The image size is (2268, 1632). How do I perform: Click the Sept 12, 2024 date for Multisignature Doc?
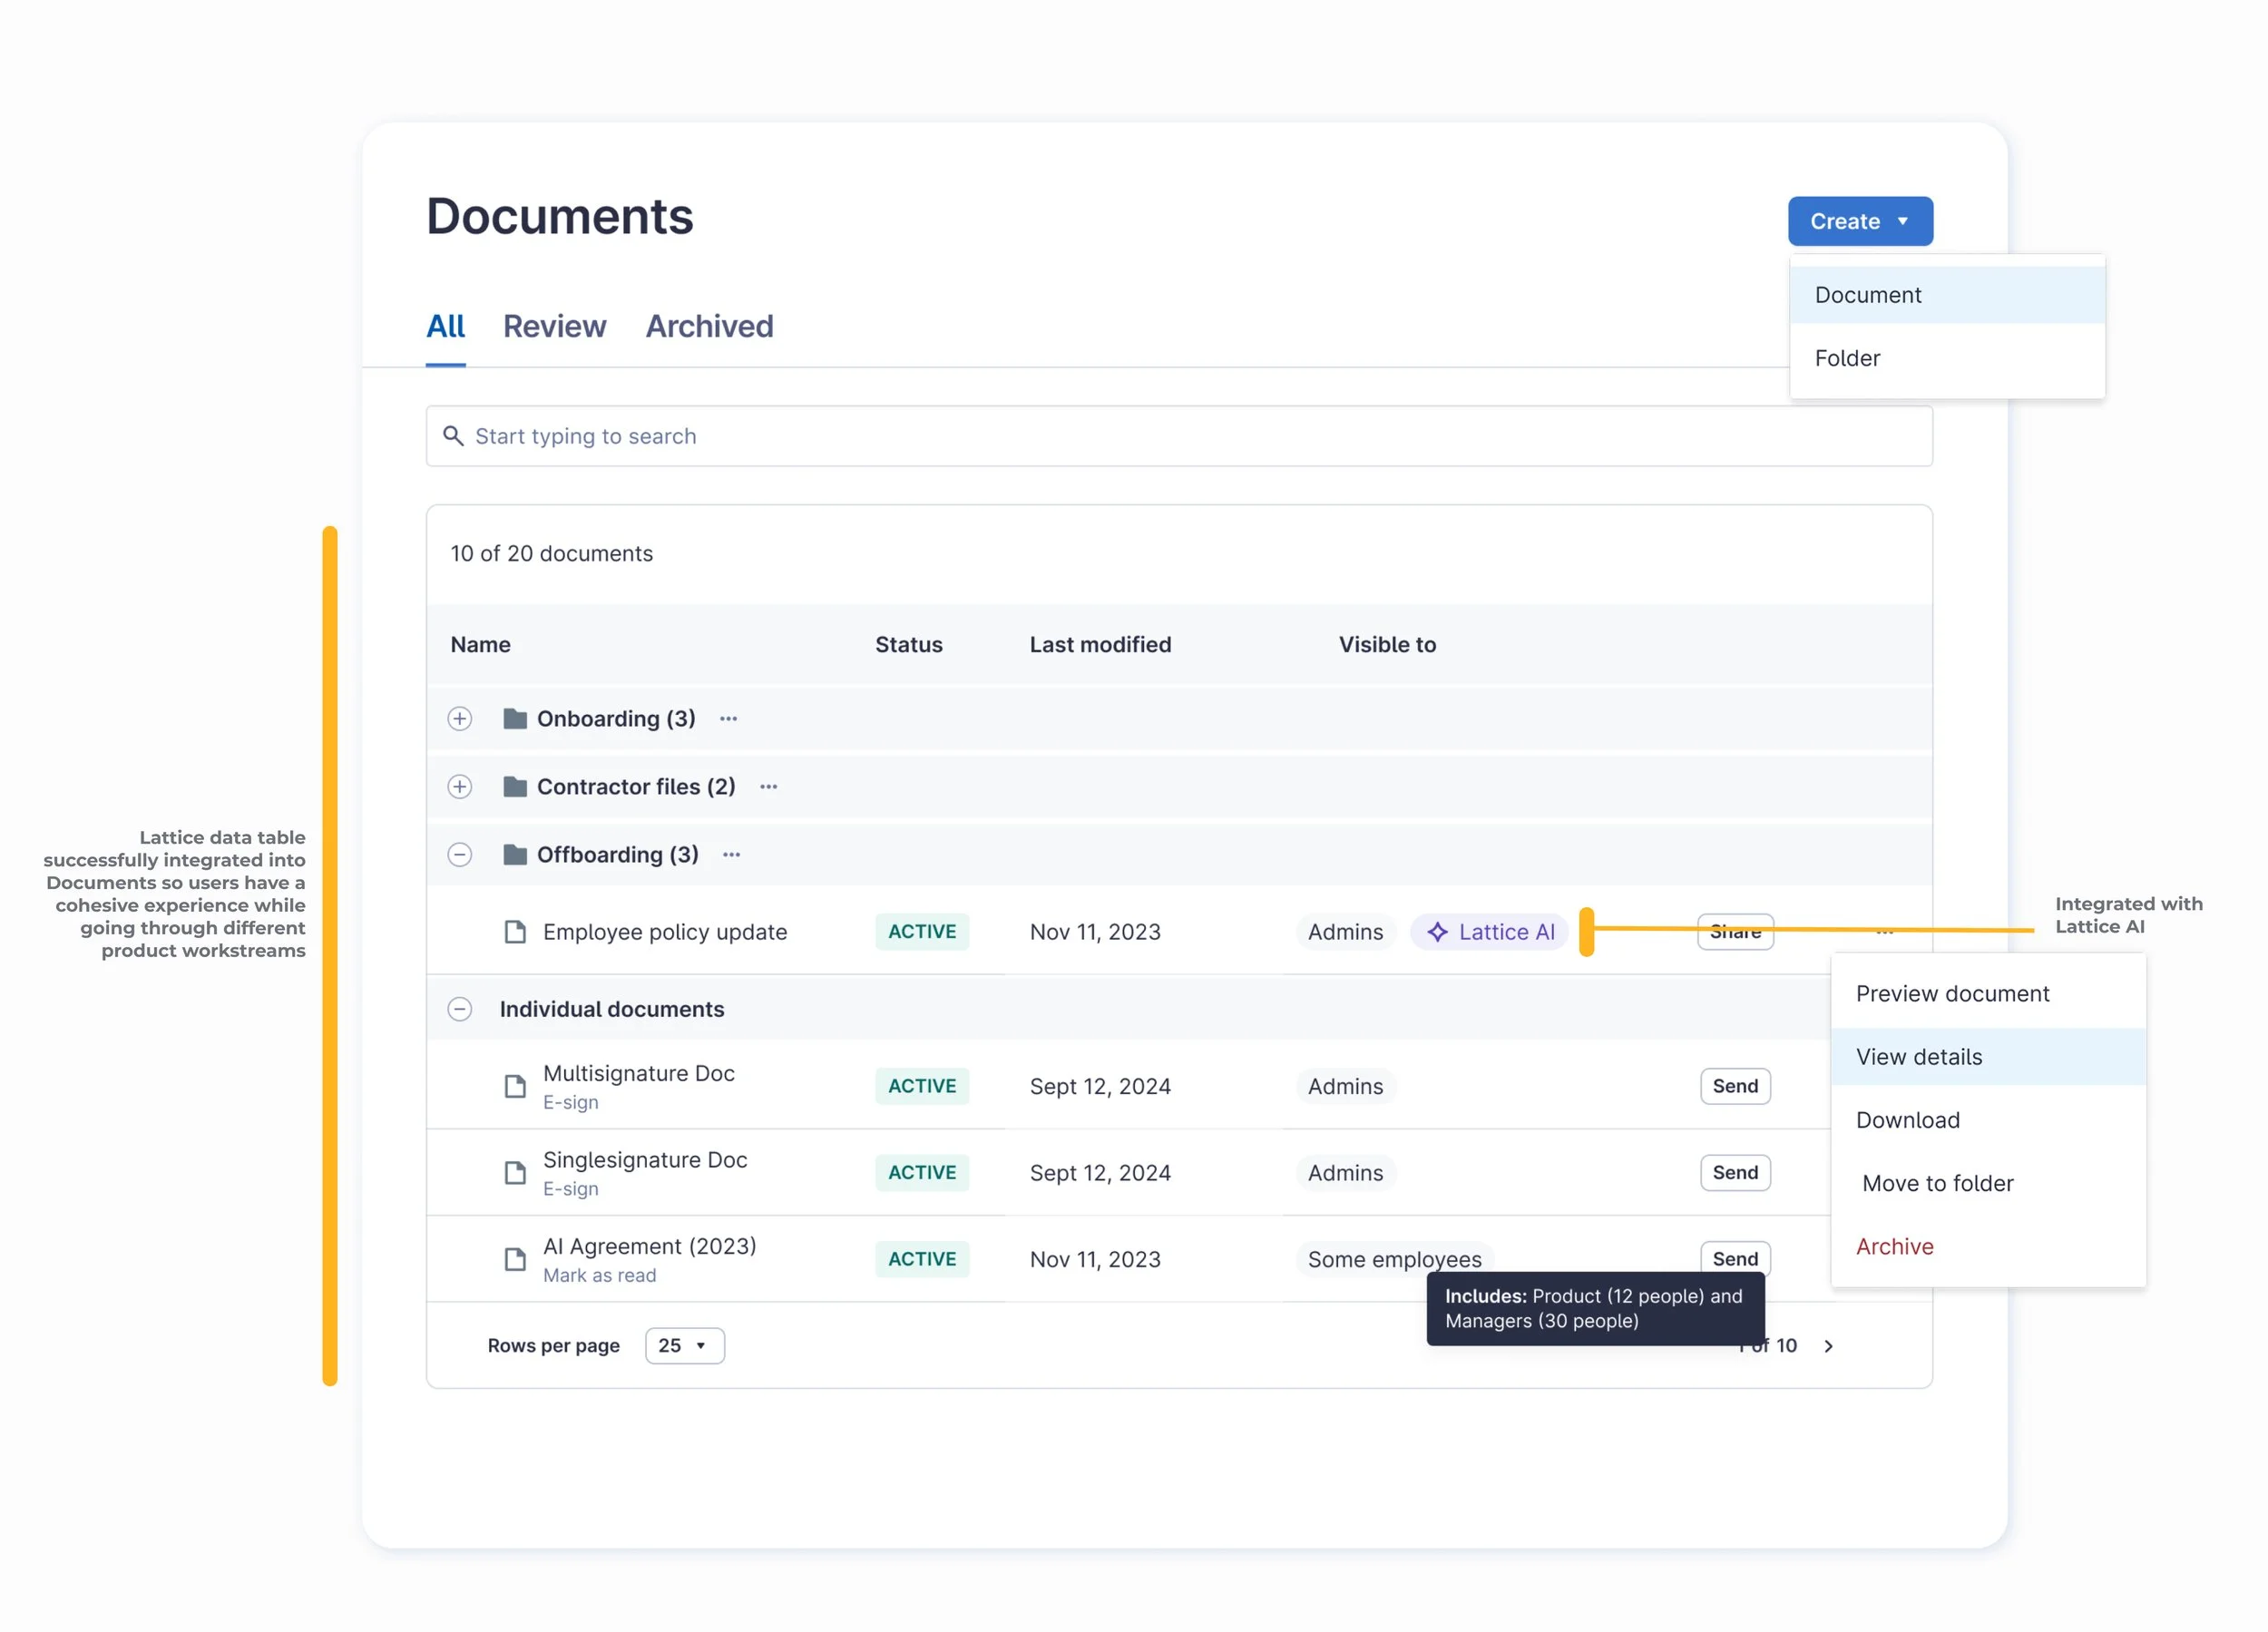coord(1100,1086)
